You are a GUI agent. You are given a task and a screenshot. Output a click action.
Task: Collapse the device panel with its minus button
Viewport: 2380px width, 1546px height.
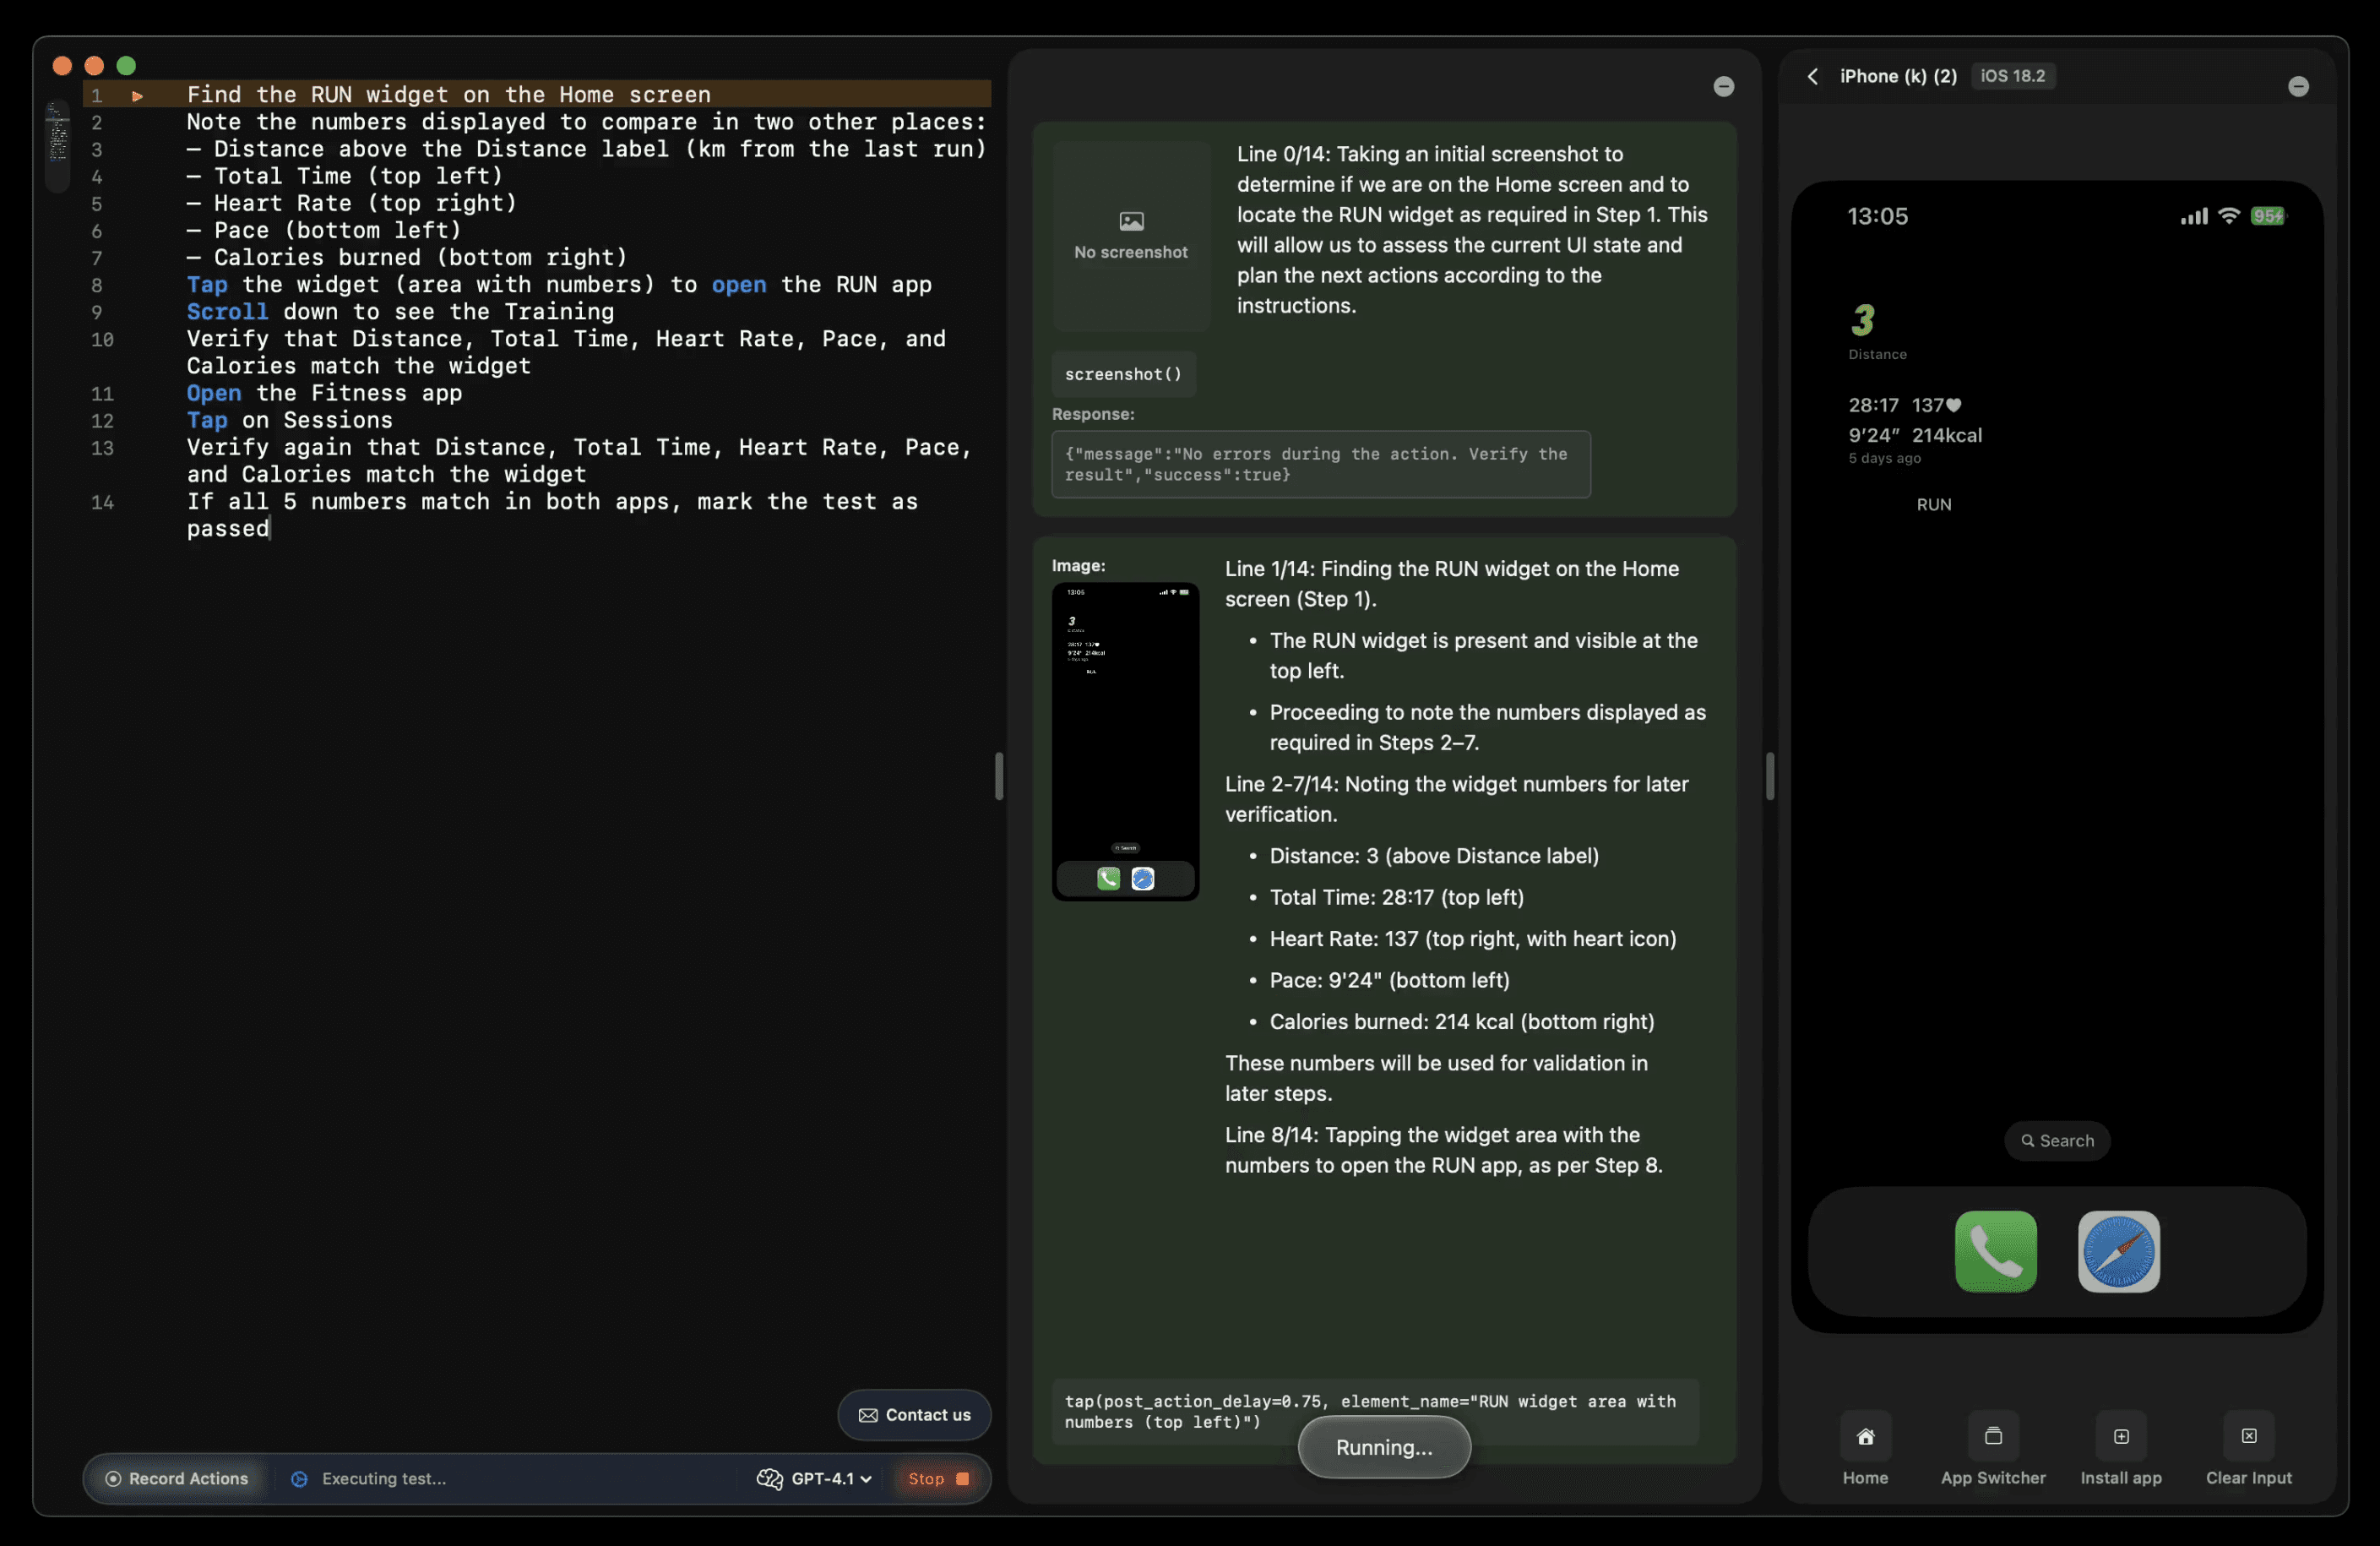2298,87
